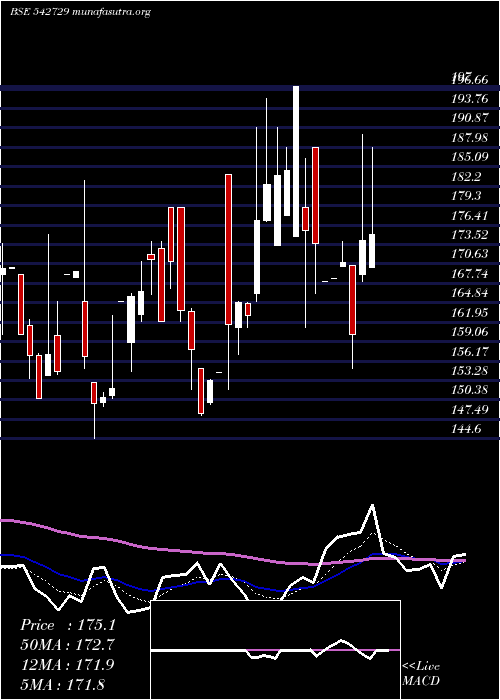Select the 144.6 price axis label
500x700 pixels.
click(x=467, y=429)
